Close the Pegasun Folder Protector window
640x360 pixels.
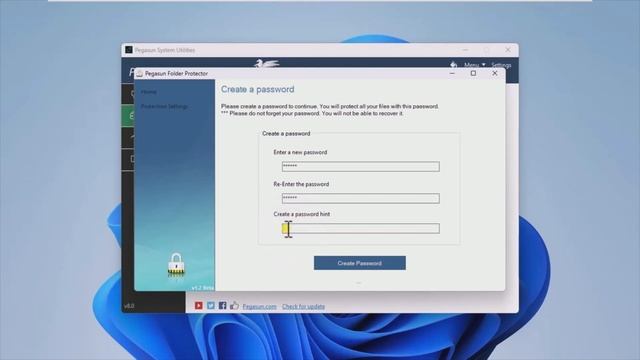pos(495,73)
